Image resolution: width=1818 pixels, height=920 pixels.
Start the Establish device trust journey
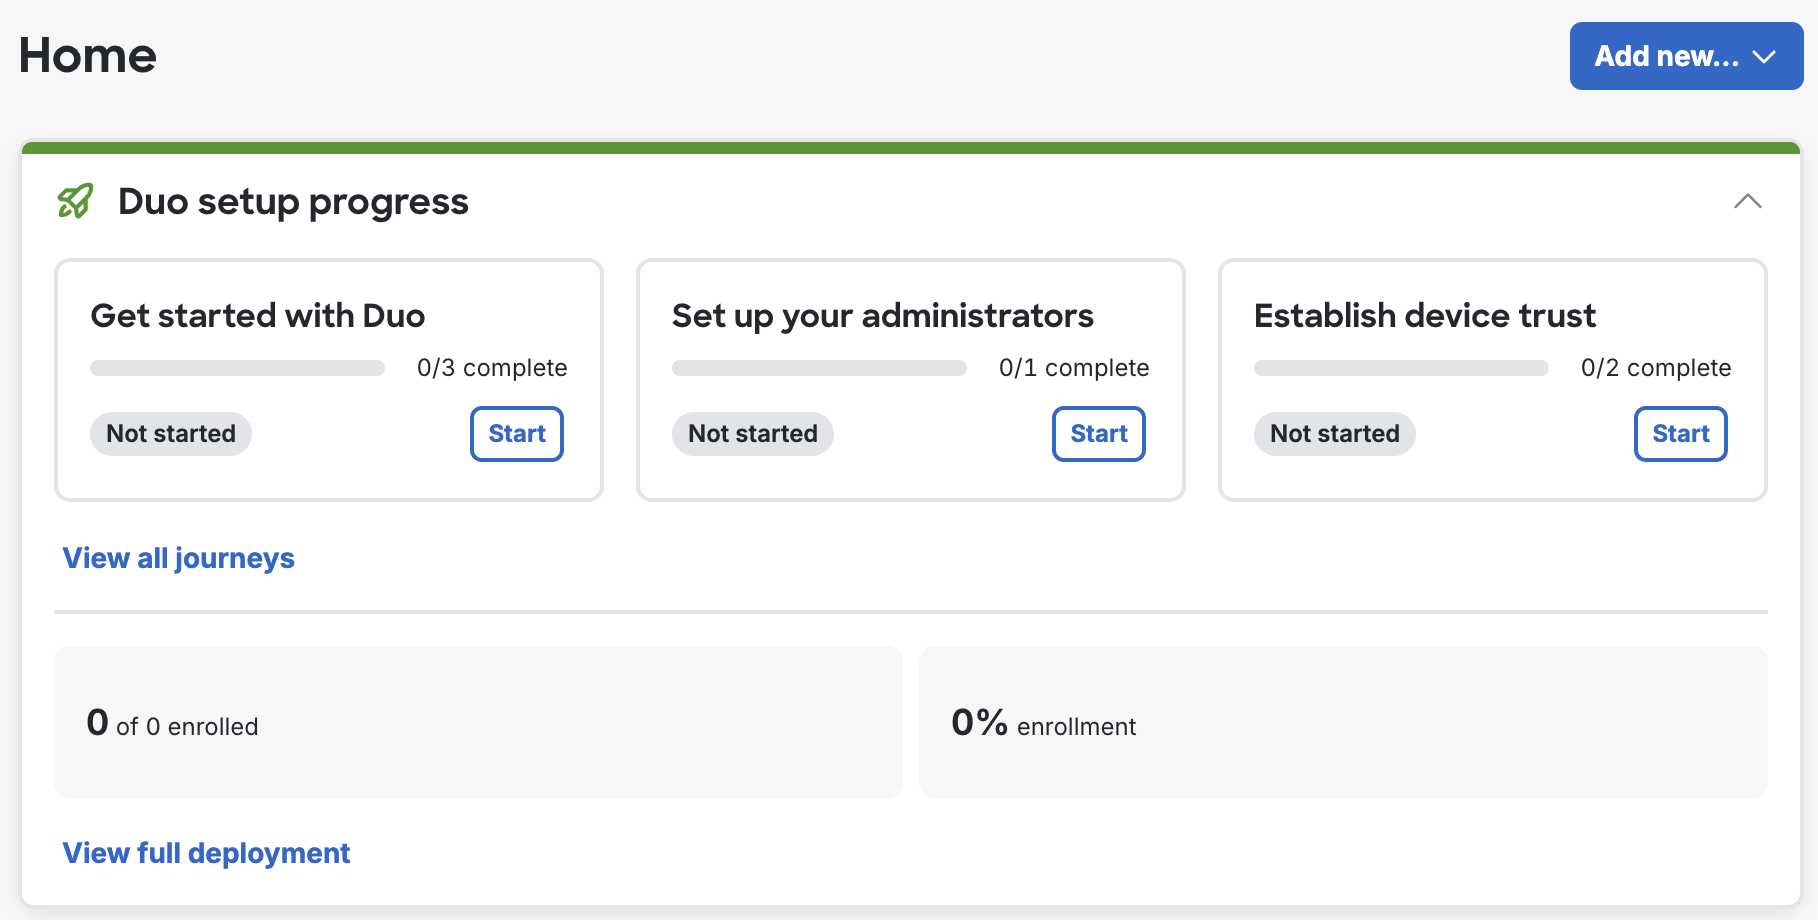(1680, 434)
